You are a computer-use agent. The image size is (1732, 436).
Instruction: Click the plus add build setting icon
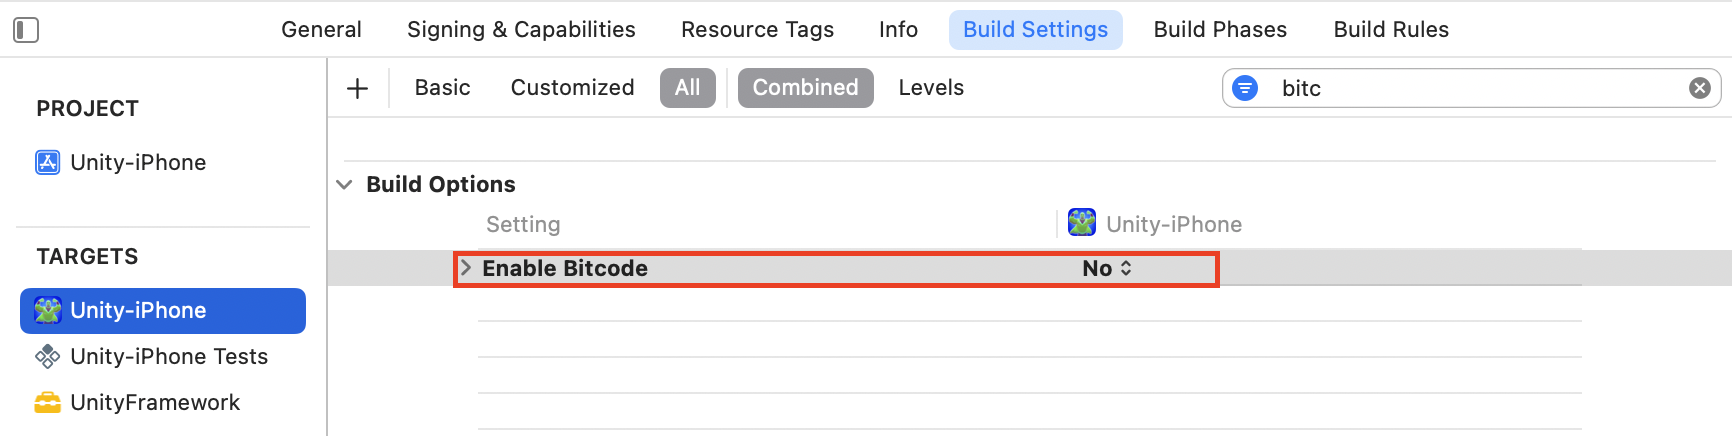tap(357, 88)
